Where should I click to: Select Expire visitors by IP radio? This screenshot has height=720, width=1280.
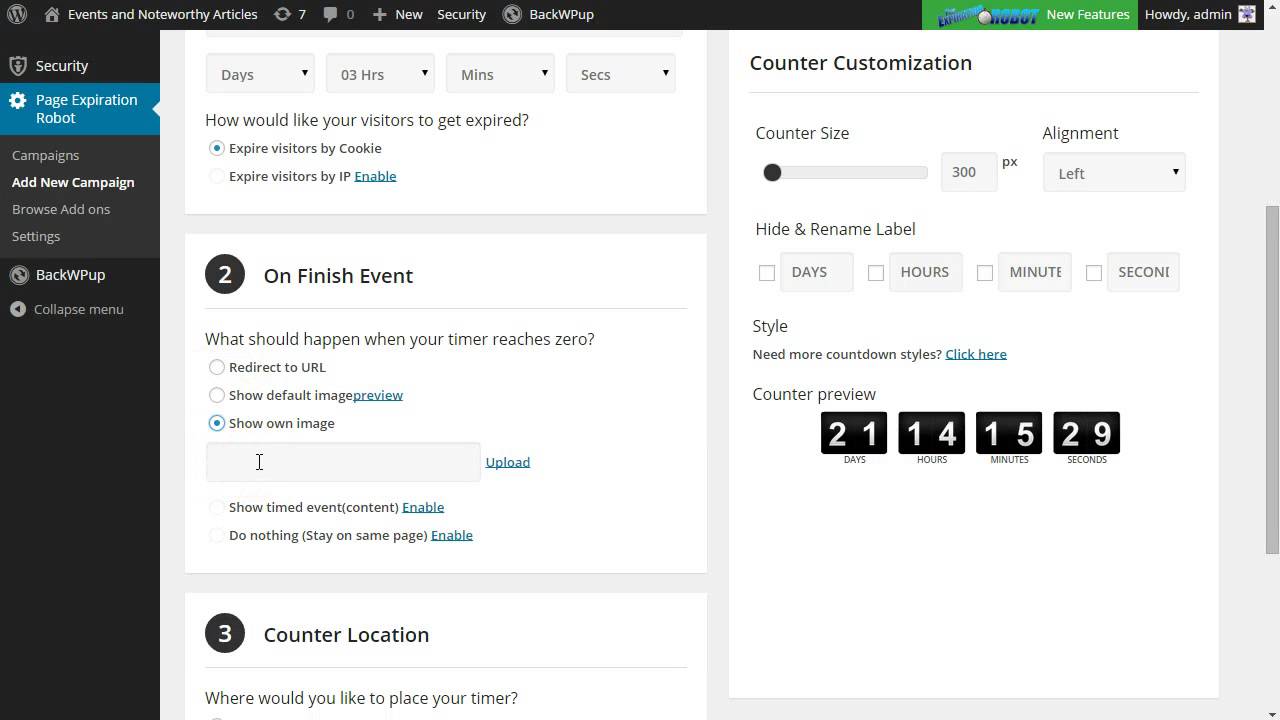217,176
